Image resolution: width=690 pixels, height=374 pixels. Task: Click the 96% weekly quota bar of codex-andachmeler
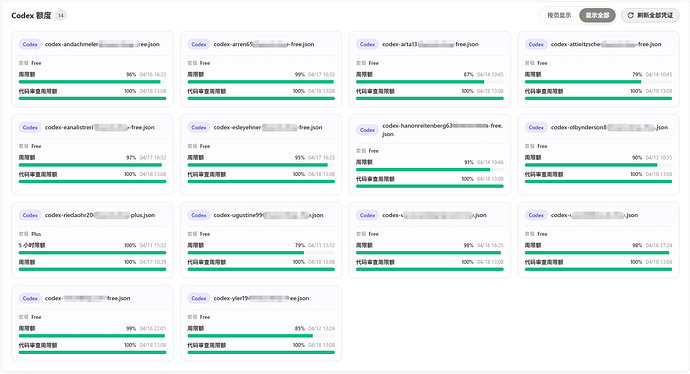tap(92, 82)
